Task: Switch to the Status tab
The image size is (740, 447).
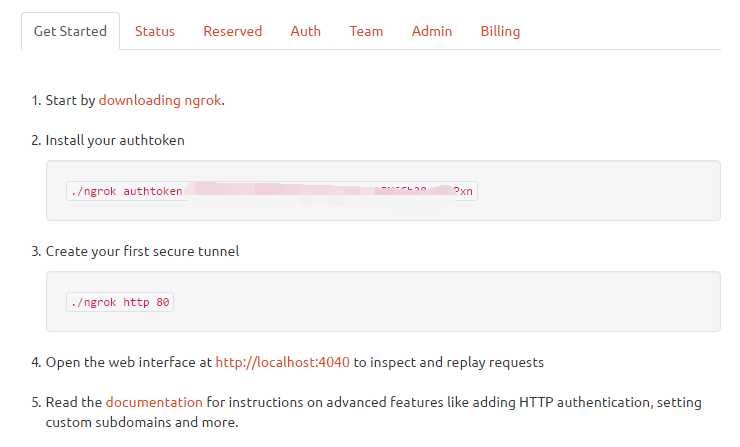Action: 155,31
